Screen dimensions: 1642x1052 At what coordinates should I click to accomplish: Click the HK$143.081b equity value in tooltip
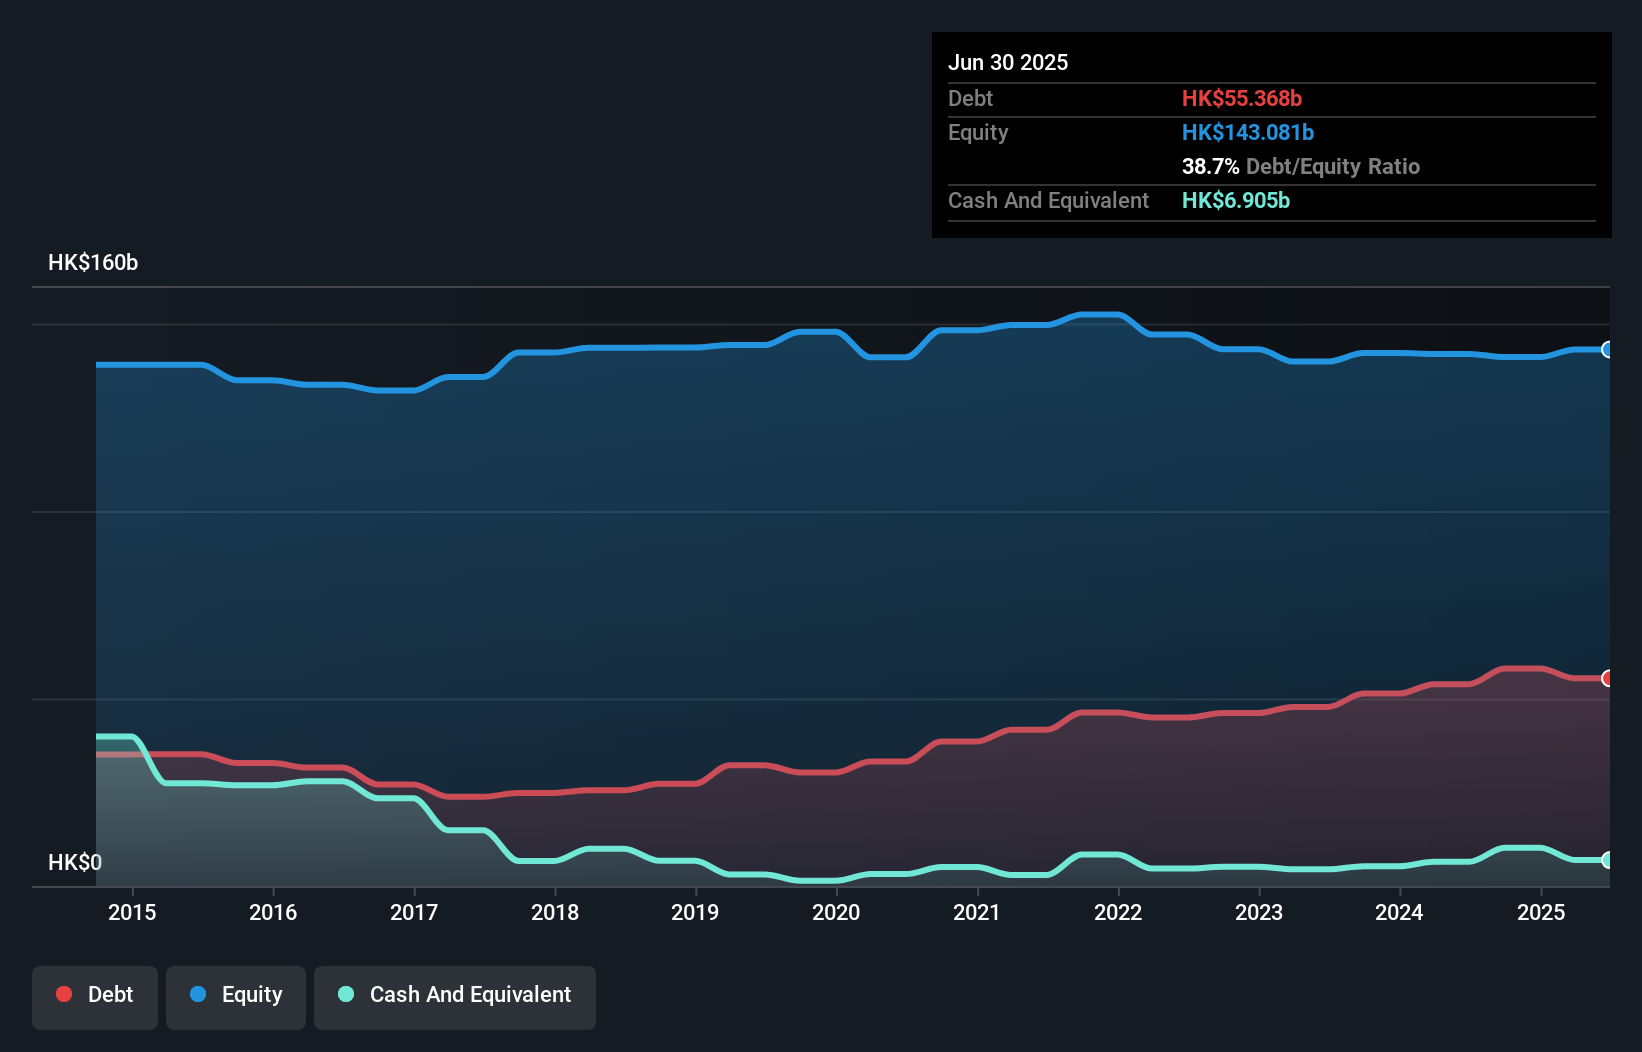pyautogui.click(x=1248, y=132)
